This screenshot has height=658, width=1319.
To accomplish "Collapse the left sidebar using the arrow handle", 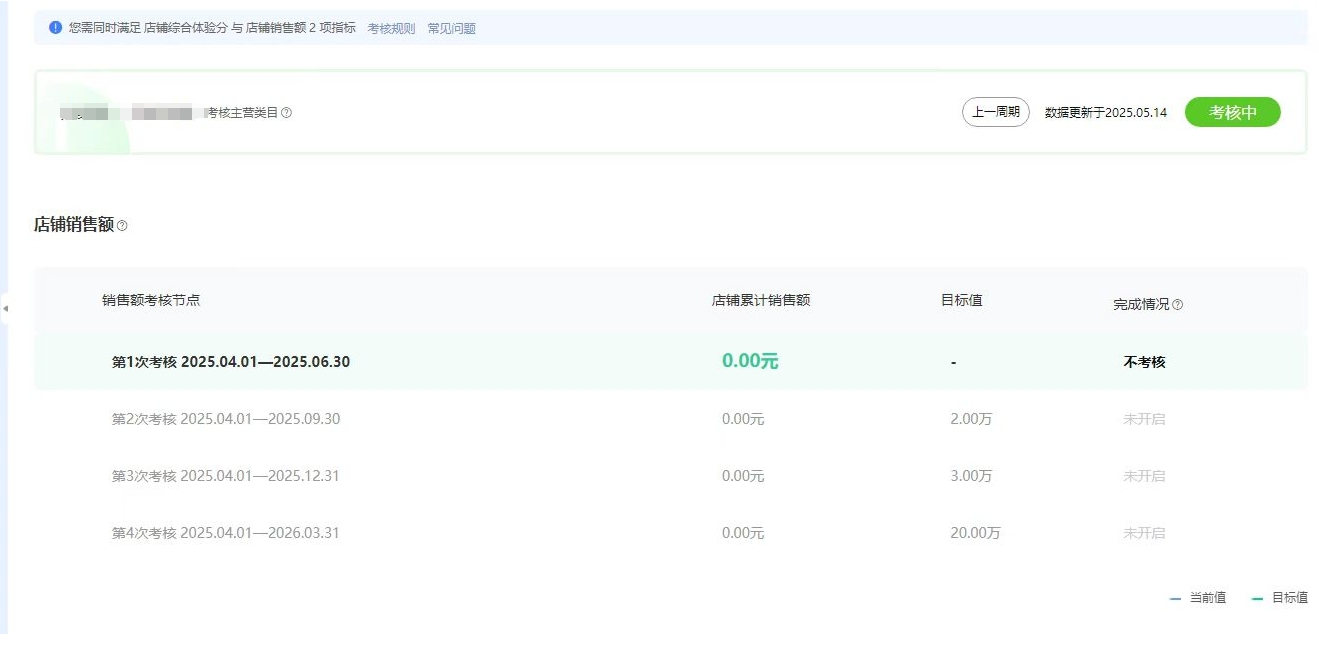I will coord(5,308).
